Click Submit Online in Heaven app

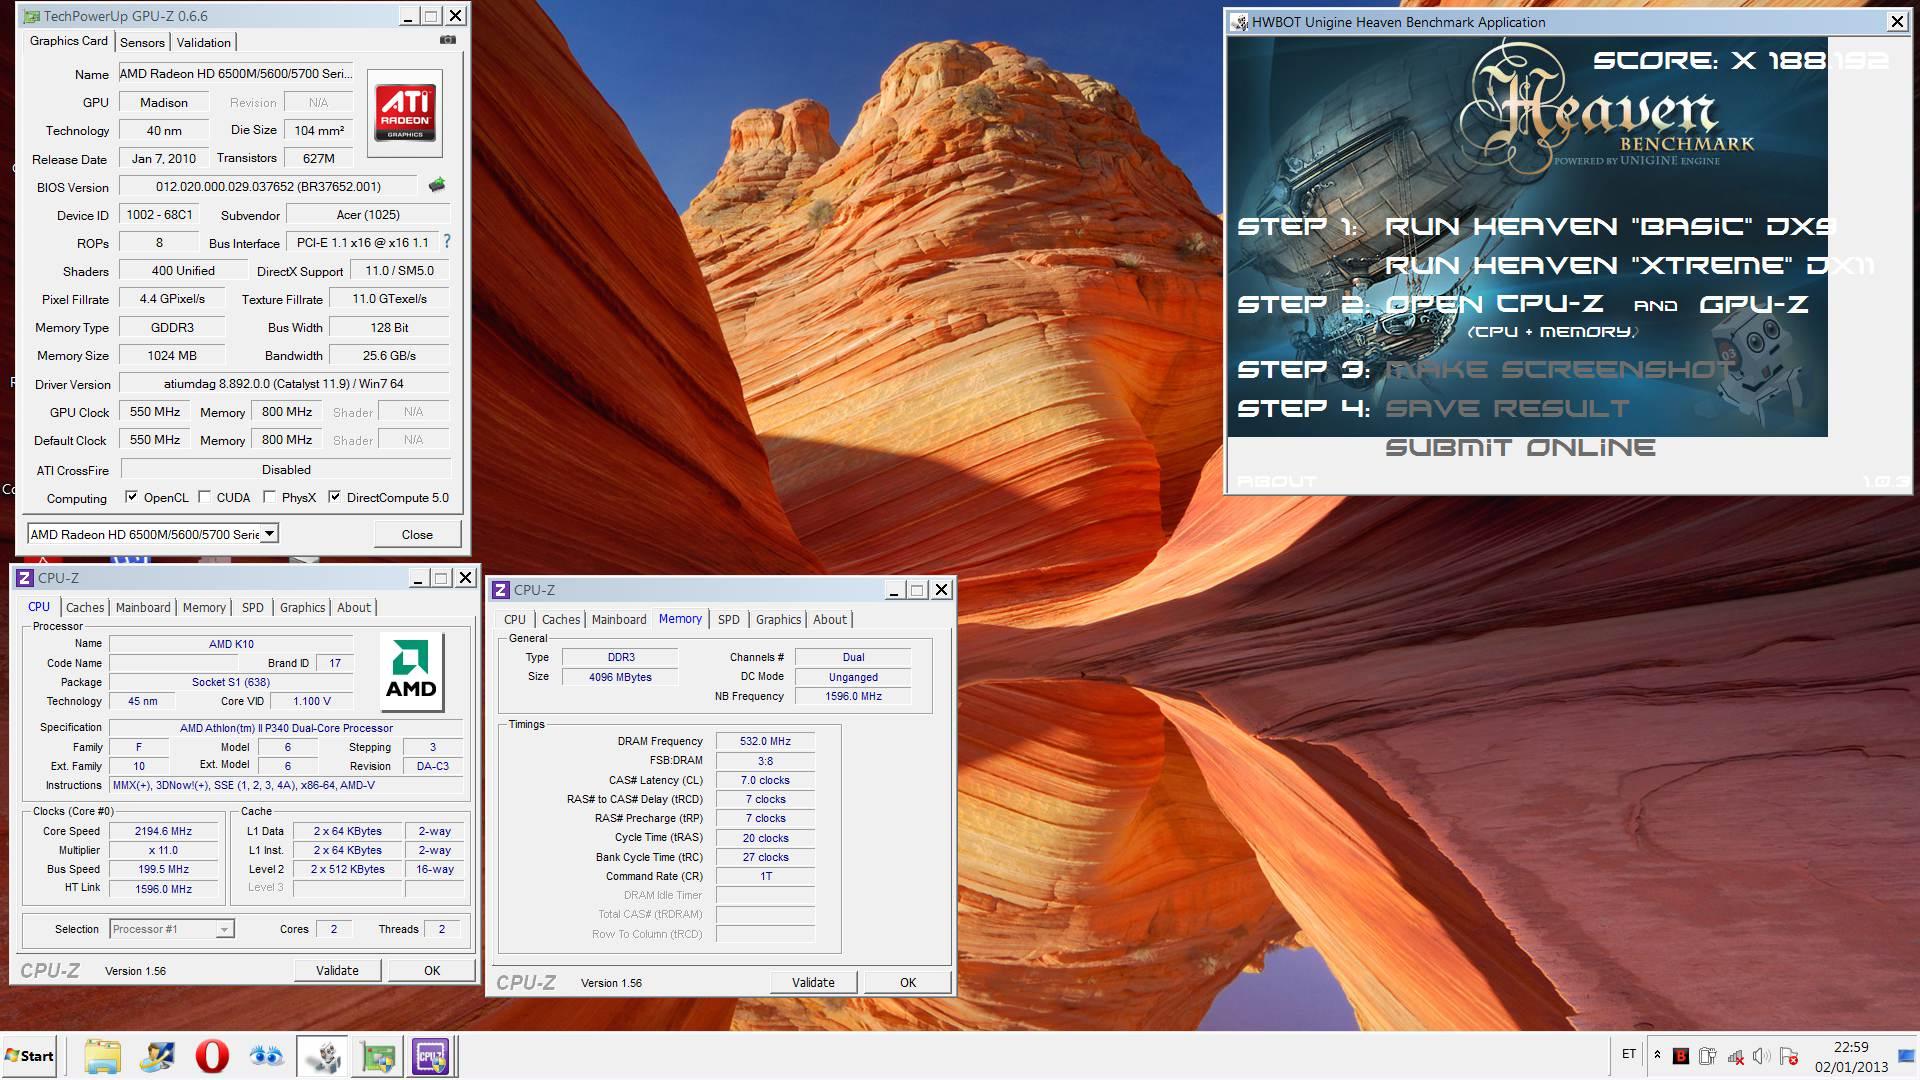tap(1520, 448)
